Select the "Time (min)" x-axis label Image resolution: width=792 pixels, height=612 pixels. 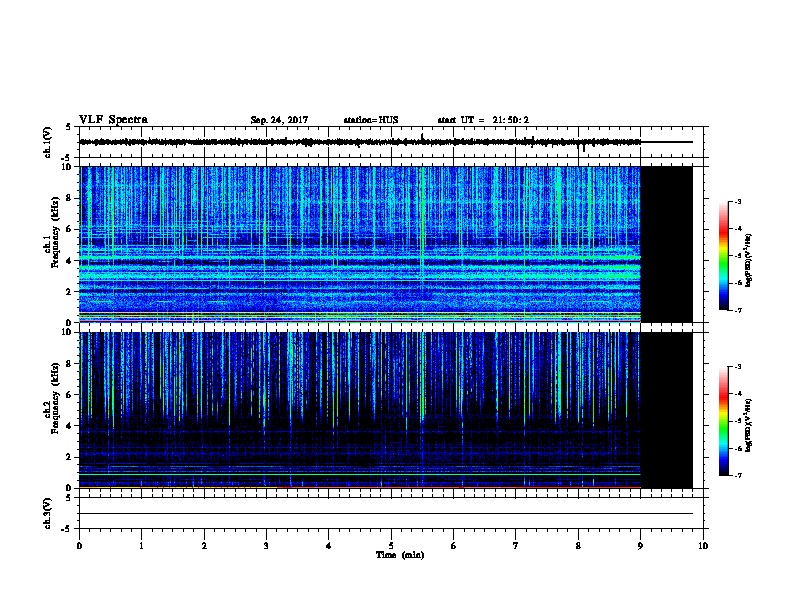click(400, 555)
